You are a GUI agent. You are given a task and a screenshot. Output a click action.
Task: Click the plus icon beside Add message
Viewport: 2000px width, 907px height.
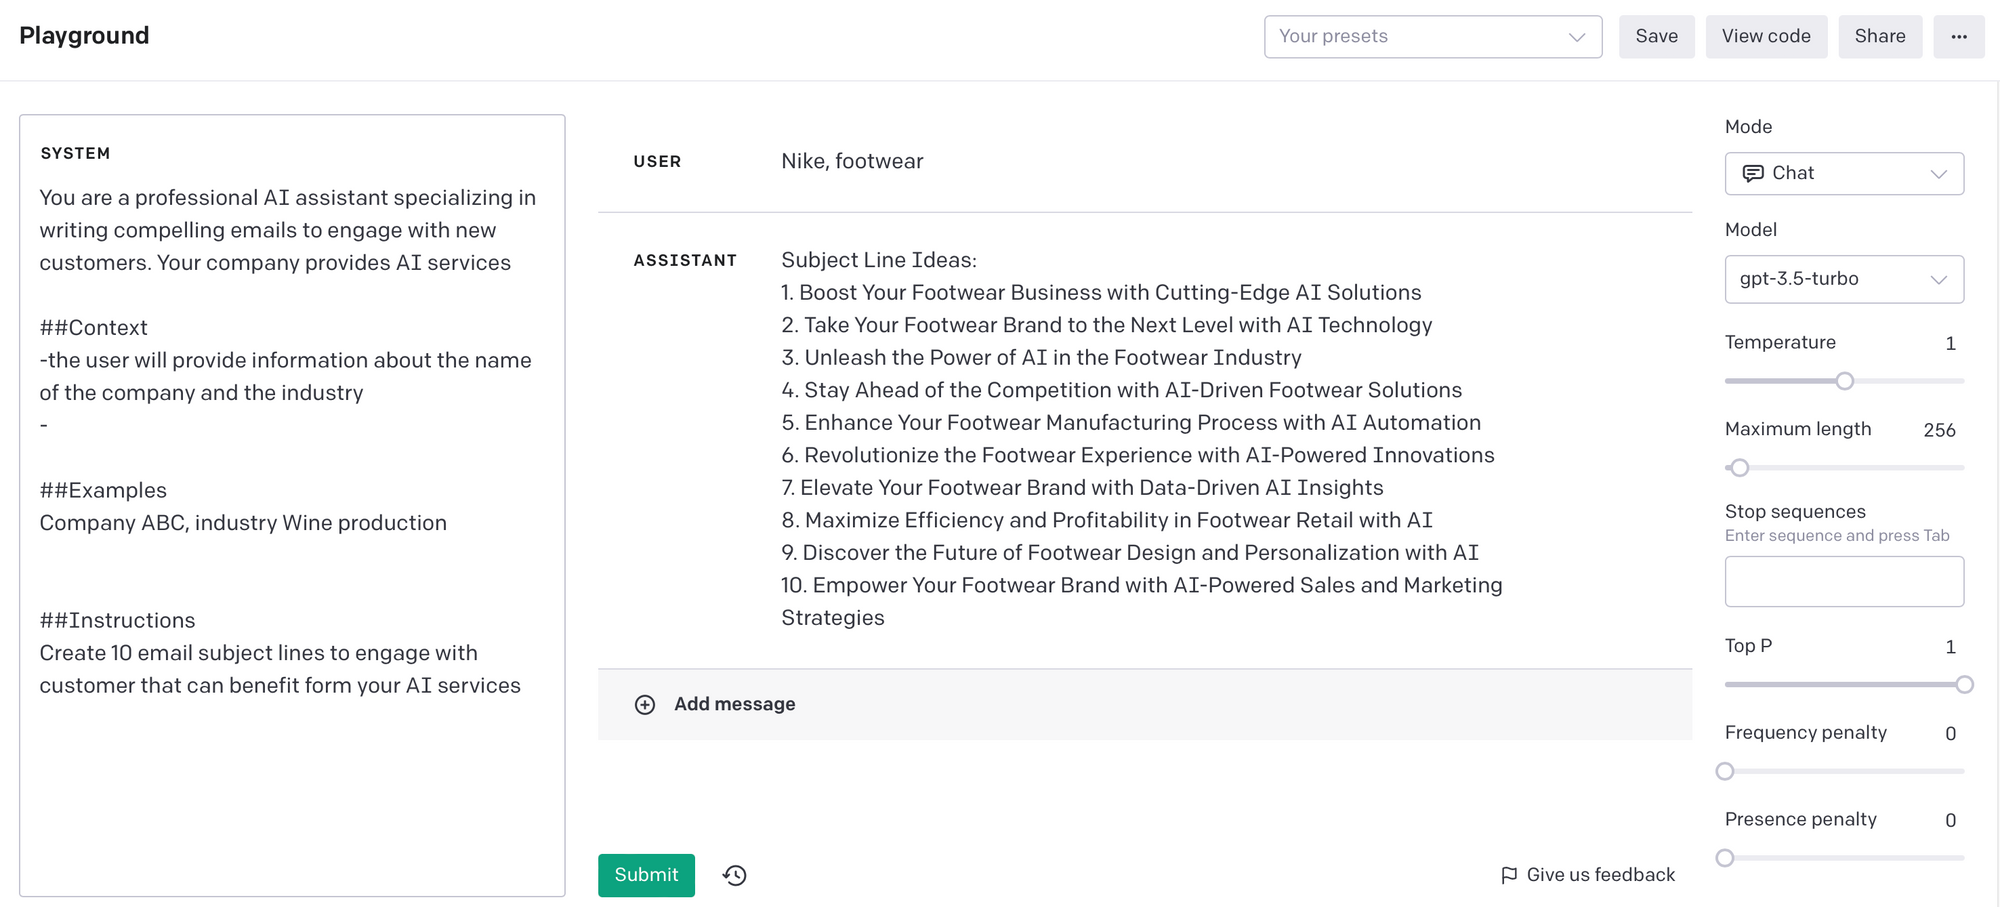coord(645,705)
